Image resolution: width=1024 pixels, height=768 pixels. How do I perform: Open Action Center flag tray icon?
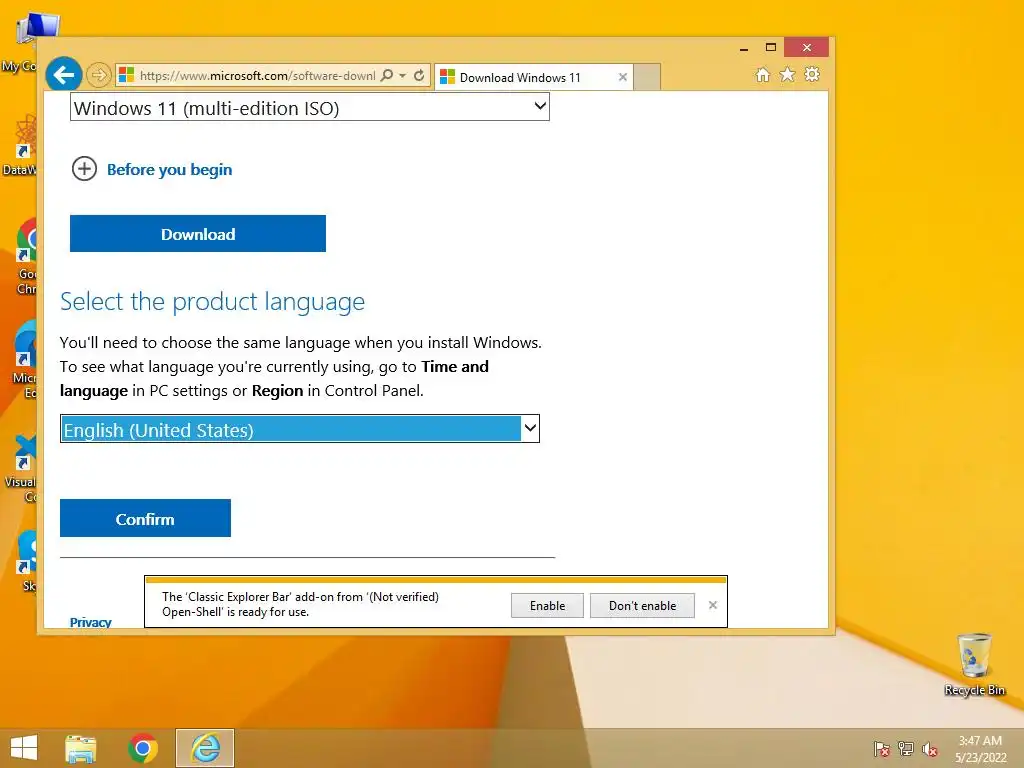881,748
